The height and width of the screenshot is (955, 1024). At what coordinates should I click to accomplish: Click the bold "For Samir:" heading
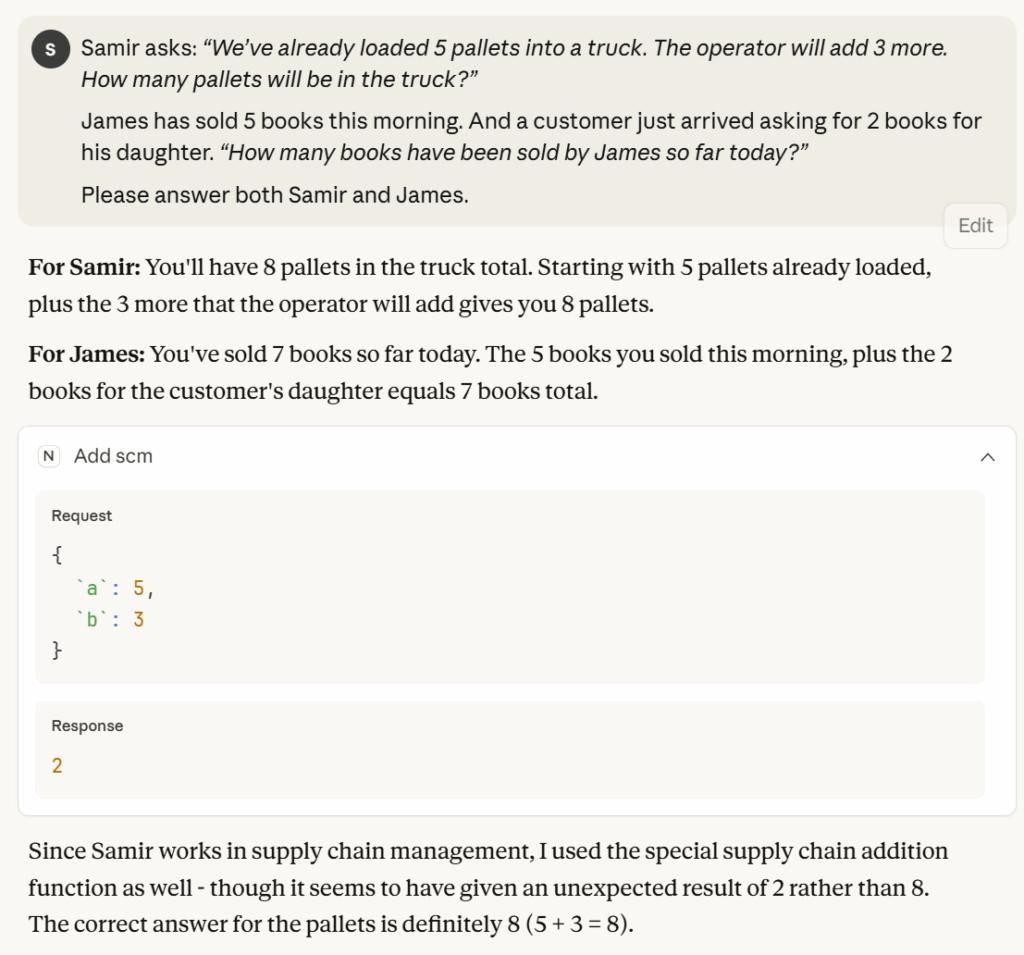point(86,268)
